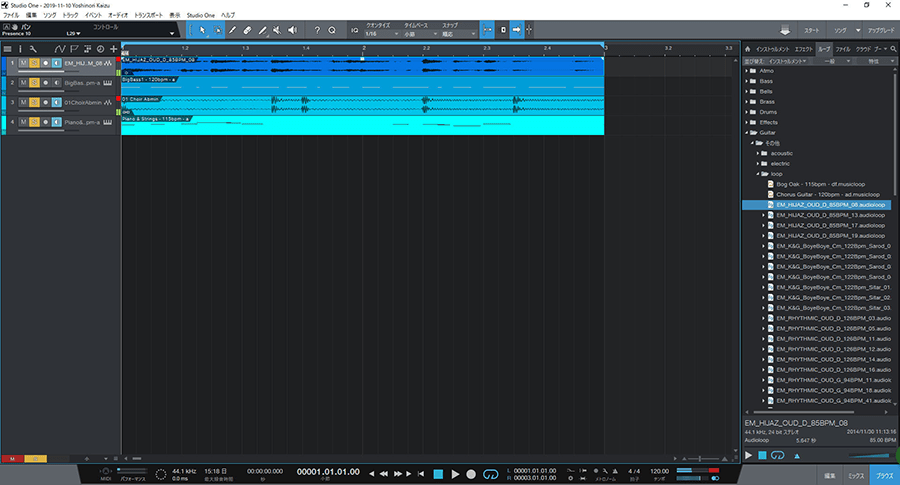Solo the BigBass track
This screenshot has width=900, height=485.
pyautogui.click(x=33, y=82)
